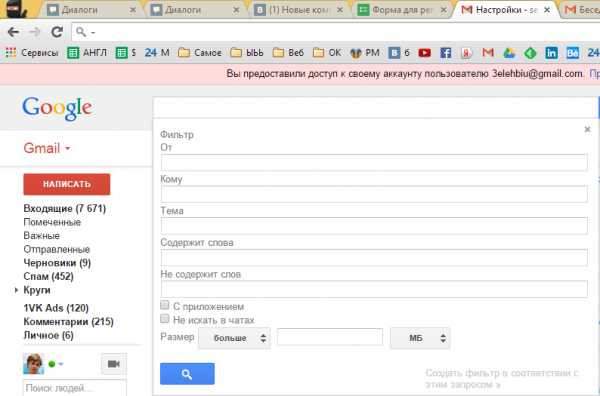Open the green chat status dropdown

click(56, 364)
